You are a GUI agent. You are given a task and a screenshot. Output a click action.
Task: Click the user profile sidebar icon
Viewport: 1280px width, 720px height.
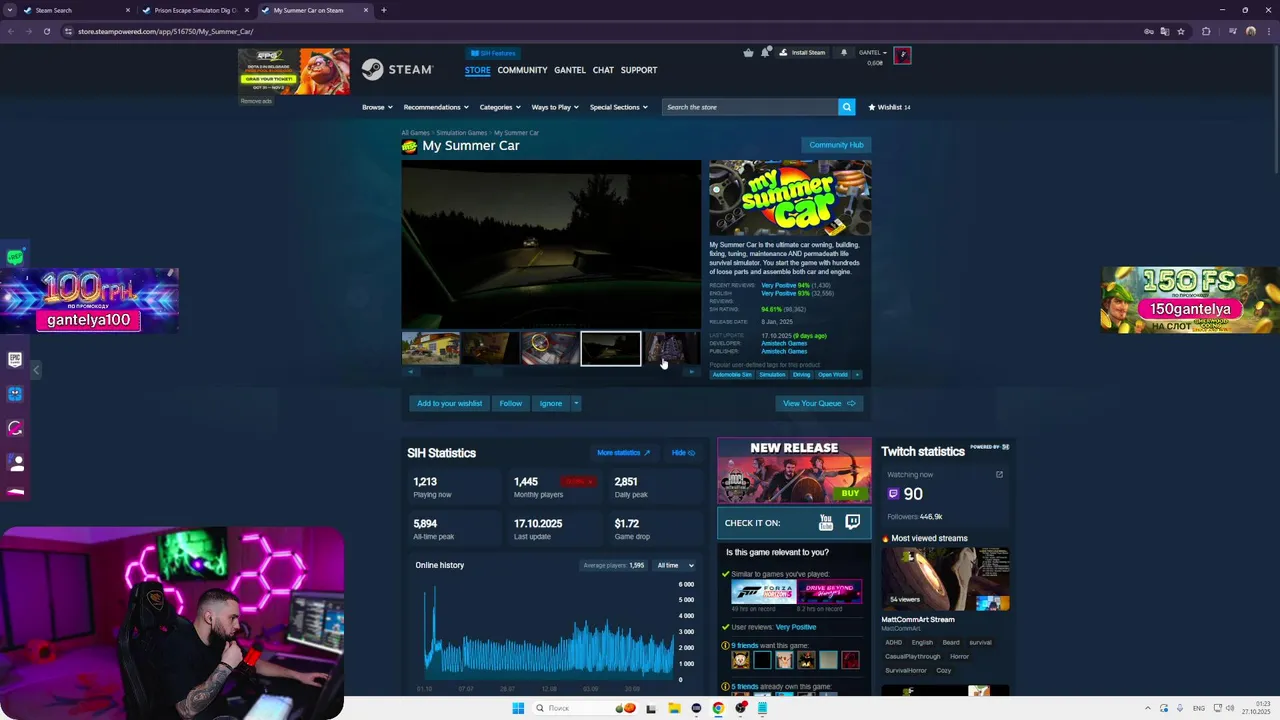(x=15, y=463)
